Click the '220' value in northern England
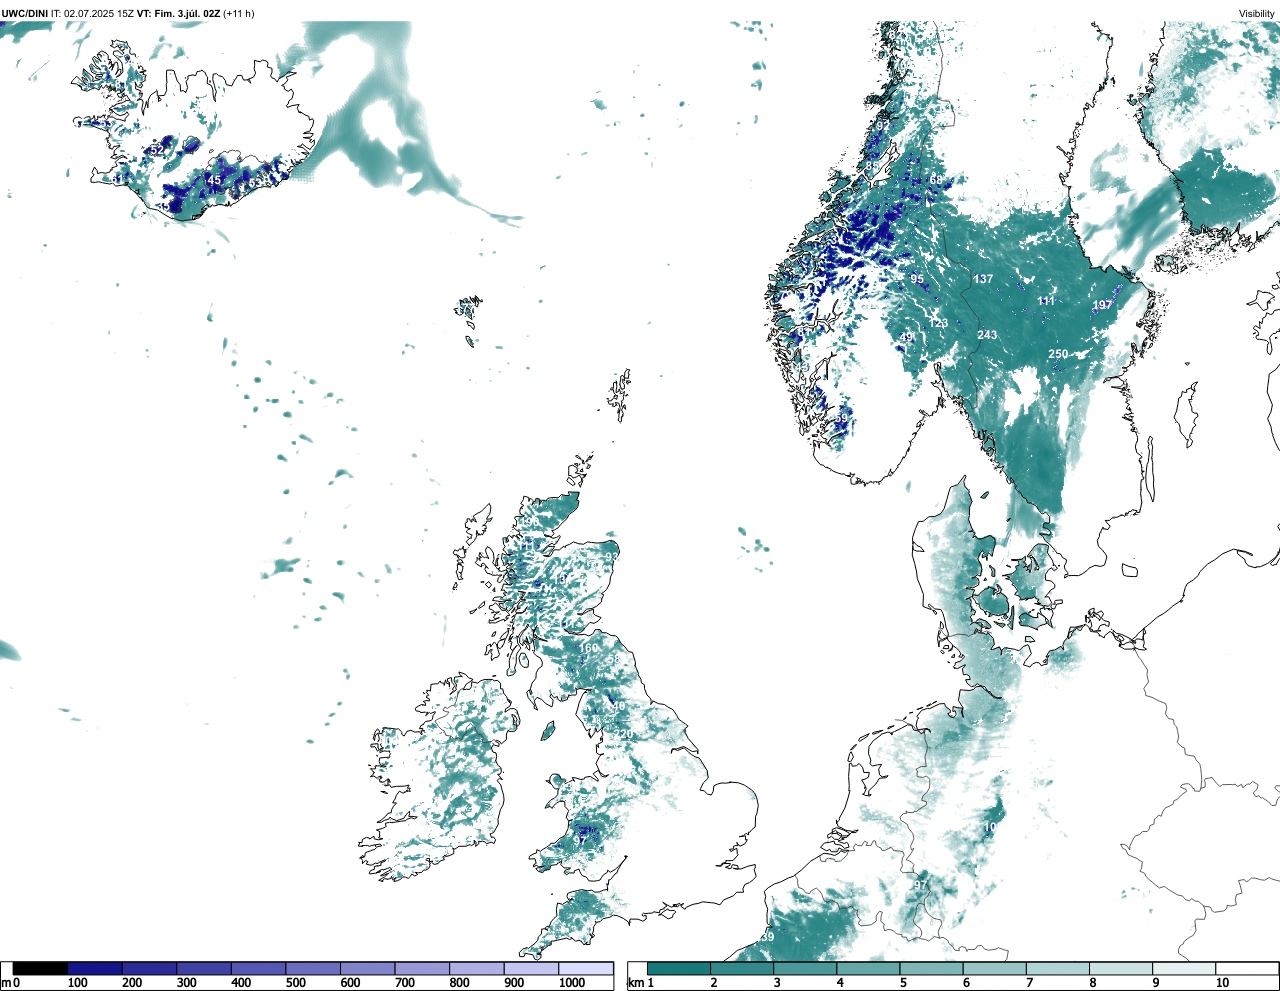The height and width of the screenshot is (991, 1280). [x=624, y=734]
